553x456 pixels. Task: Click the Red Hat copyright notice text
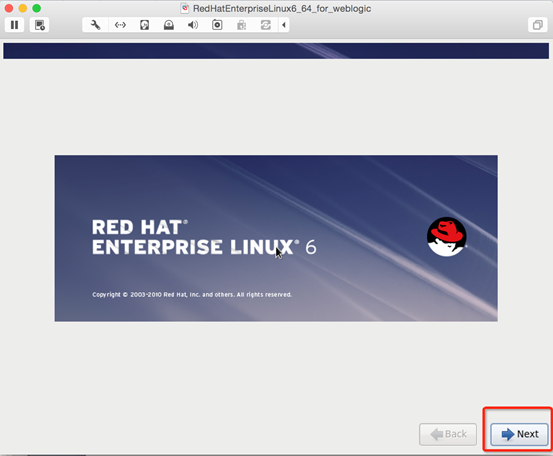(192, 294)
